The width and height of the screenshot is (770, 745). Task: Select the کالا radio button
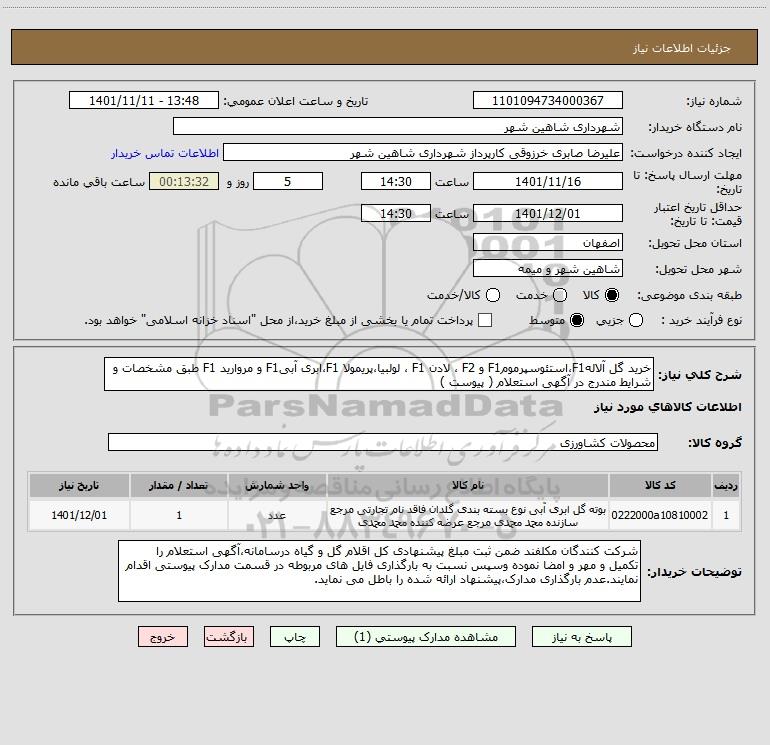612,295
